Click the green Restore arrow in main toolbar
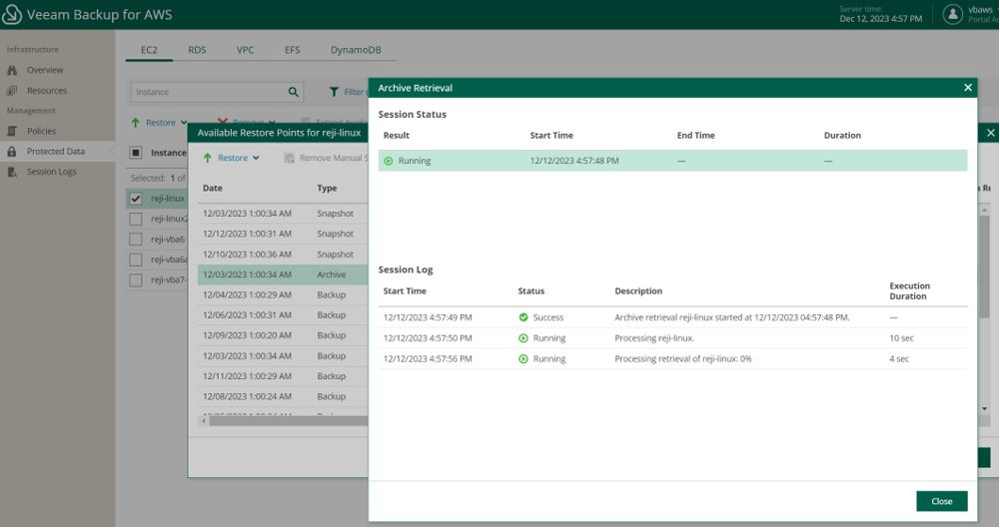Screen dimensions: 1000x529 point(135,123)
